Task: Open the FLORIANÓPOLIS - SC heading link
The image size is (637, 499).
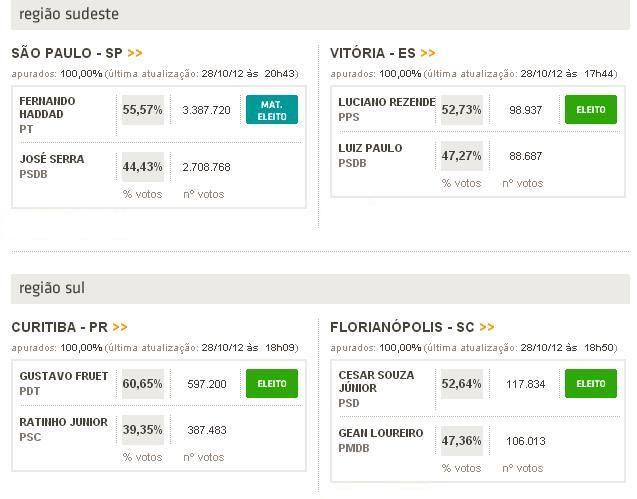Action: click(x=402, y=327)
